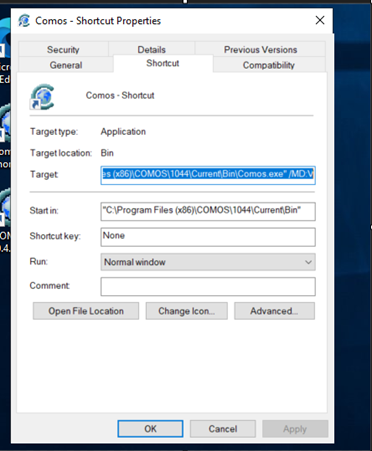Confirm with the OK button
This screenshot has height=451, width=372.
click(150, 429)
